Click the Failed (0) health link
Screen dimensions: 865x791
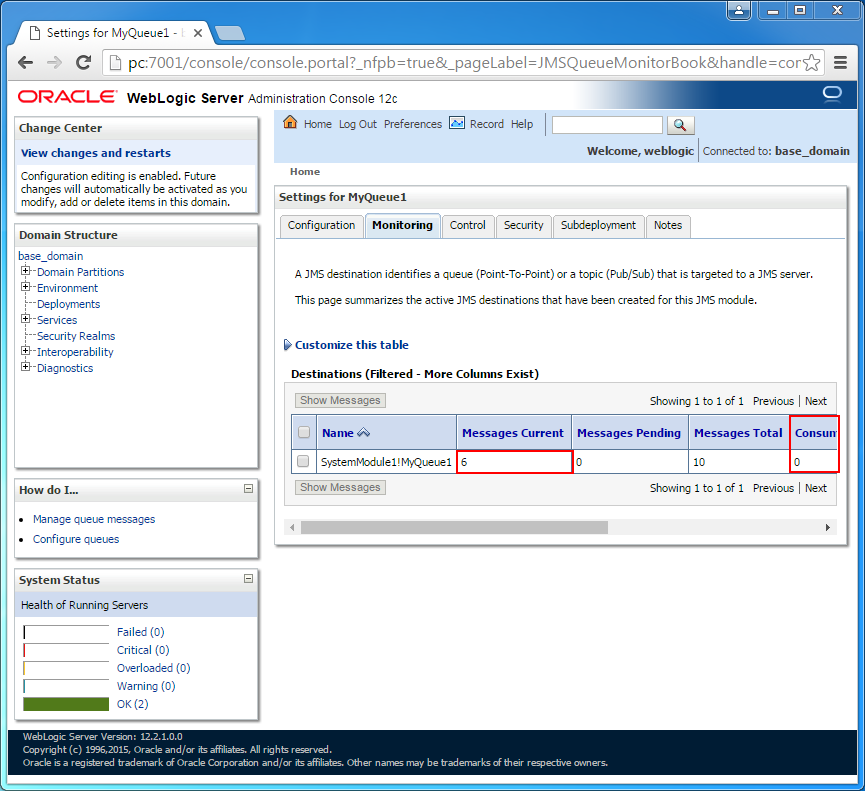pos(141,632)
